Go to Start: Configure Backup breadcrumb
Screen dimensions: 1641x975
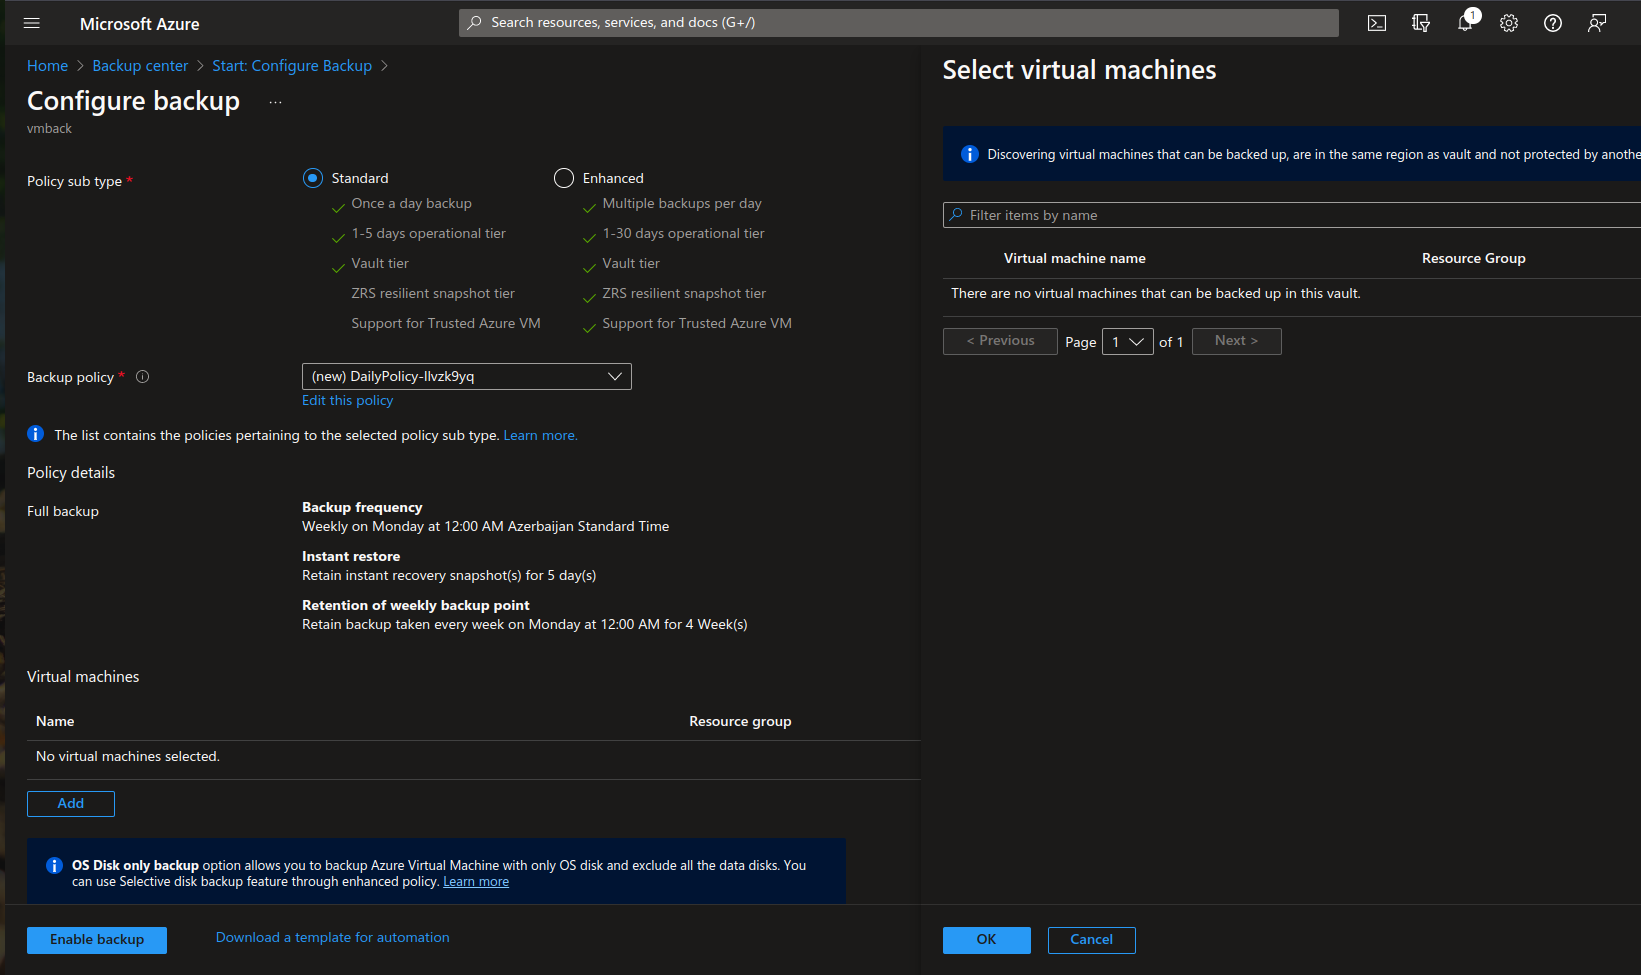pos(292,66)
